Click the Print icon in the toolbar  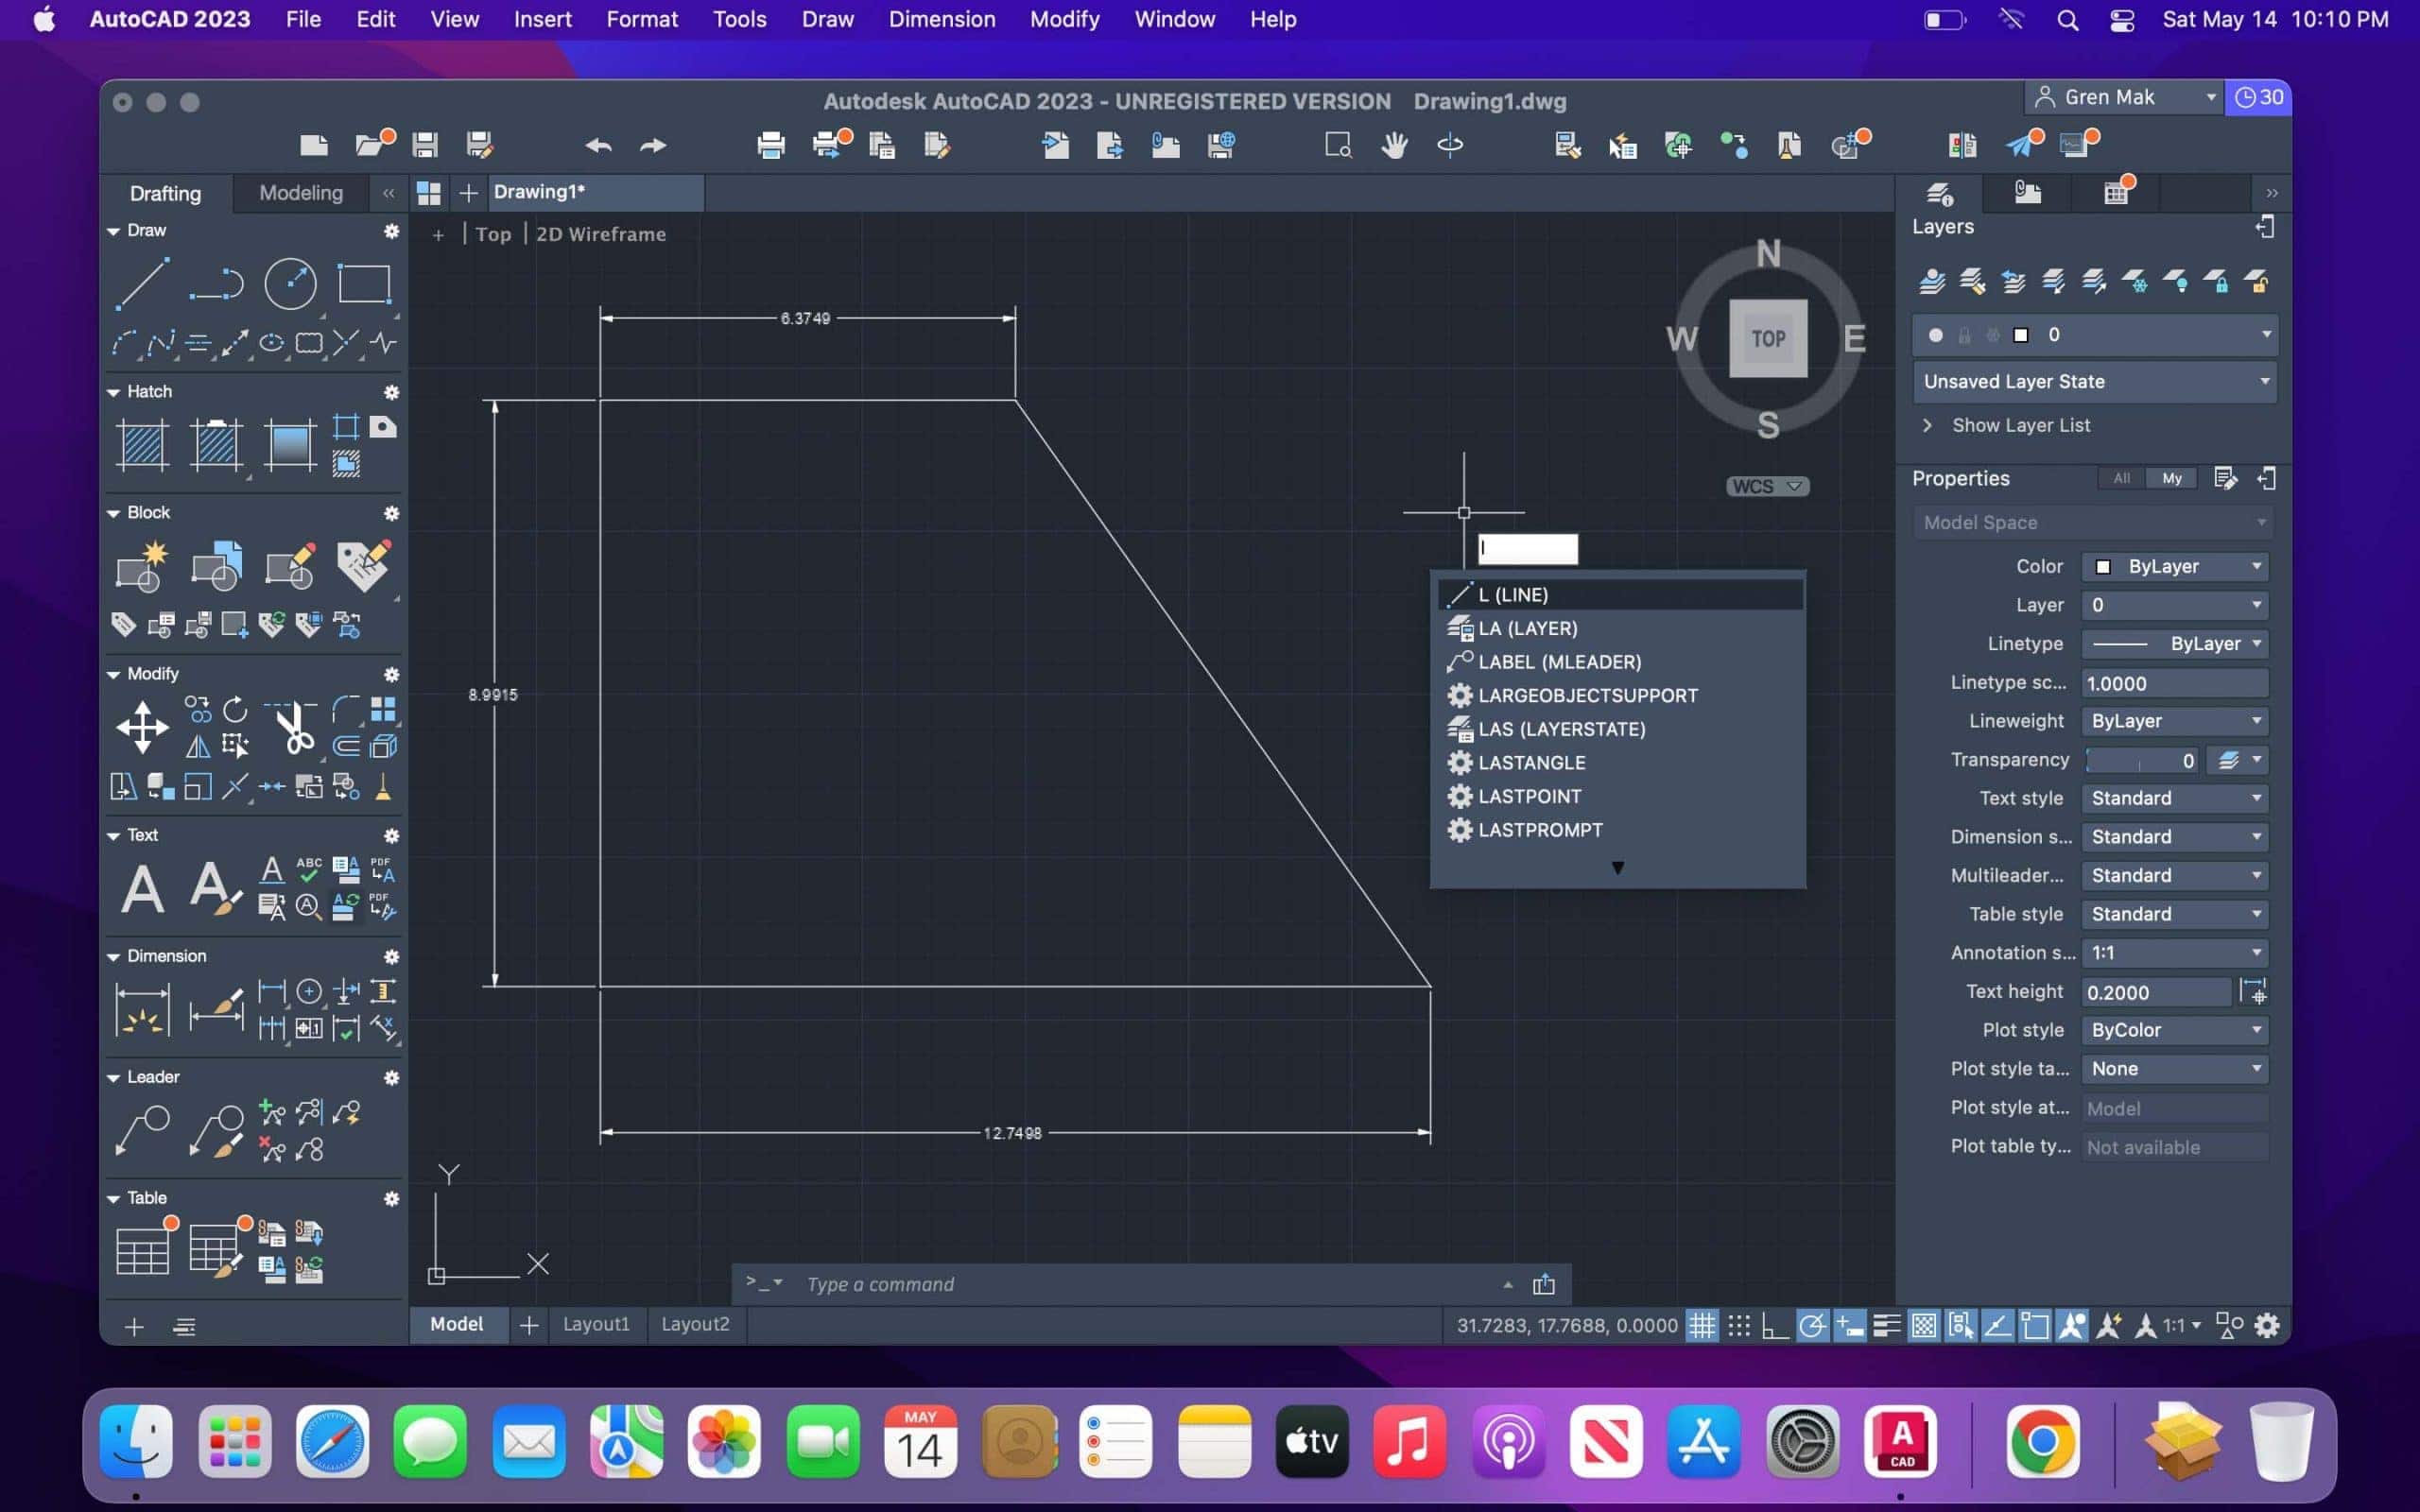coord(771,145)
